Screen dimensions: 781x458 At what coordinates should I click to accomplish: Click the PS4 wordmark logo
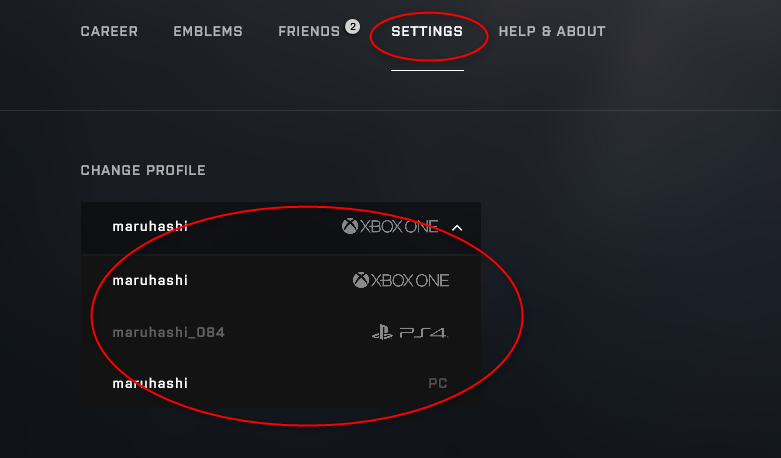point(423,333)
